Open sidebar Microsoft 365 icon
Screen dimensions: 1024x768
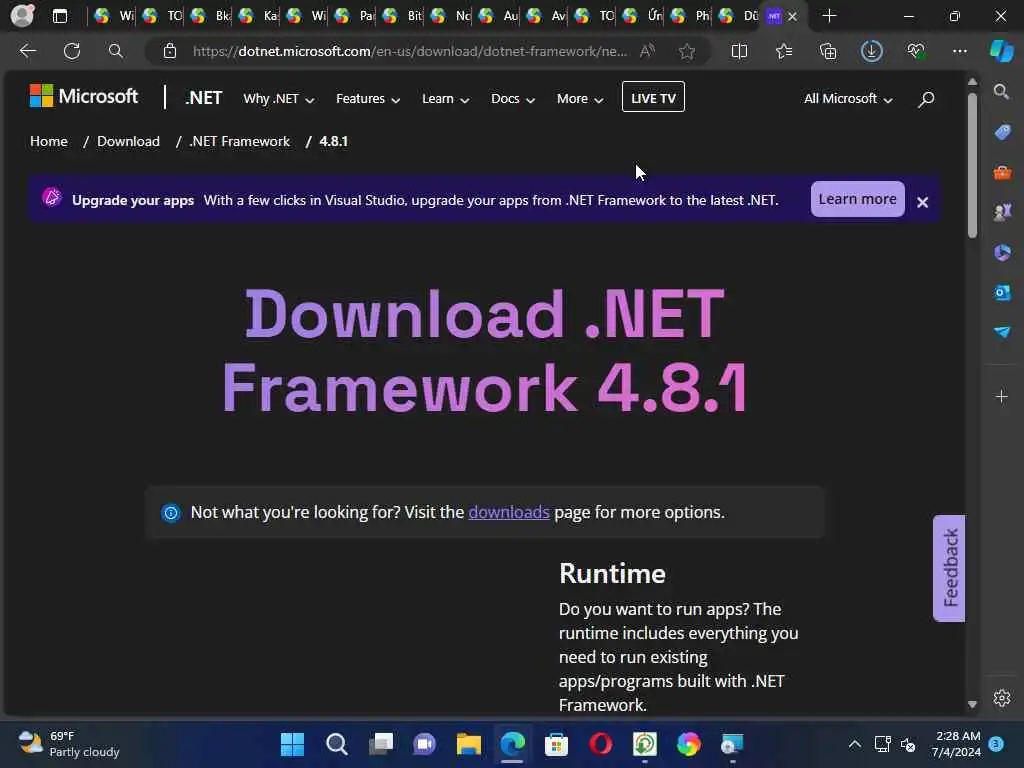pos(1002,252)
